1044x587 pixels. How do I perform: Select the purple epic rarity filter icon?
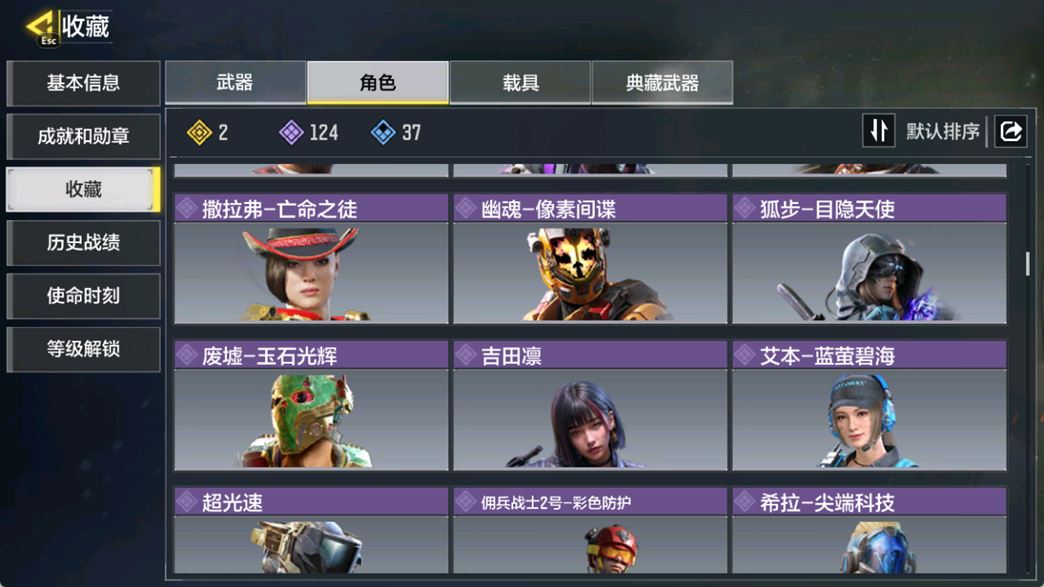pyautogui.click(x=291, y=132)
